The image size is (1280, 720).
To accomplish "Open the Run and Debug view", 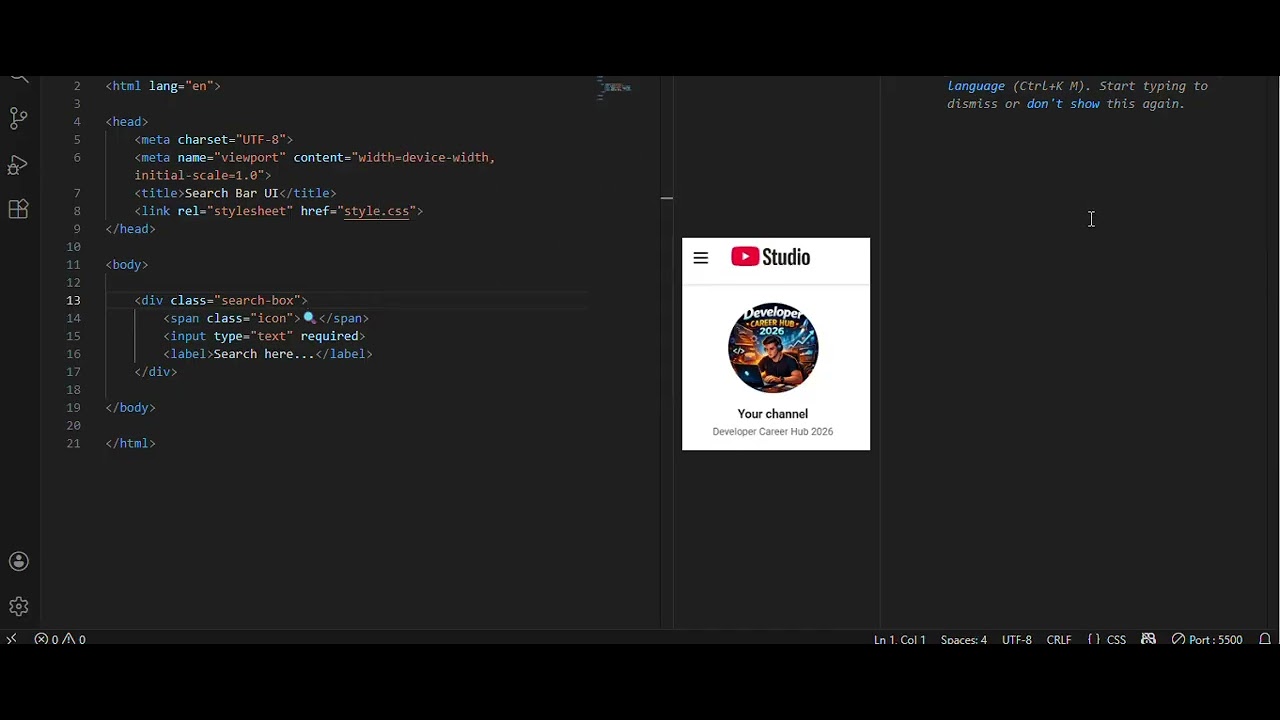I will point(18,164).
